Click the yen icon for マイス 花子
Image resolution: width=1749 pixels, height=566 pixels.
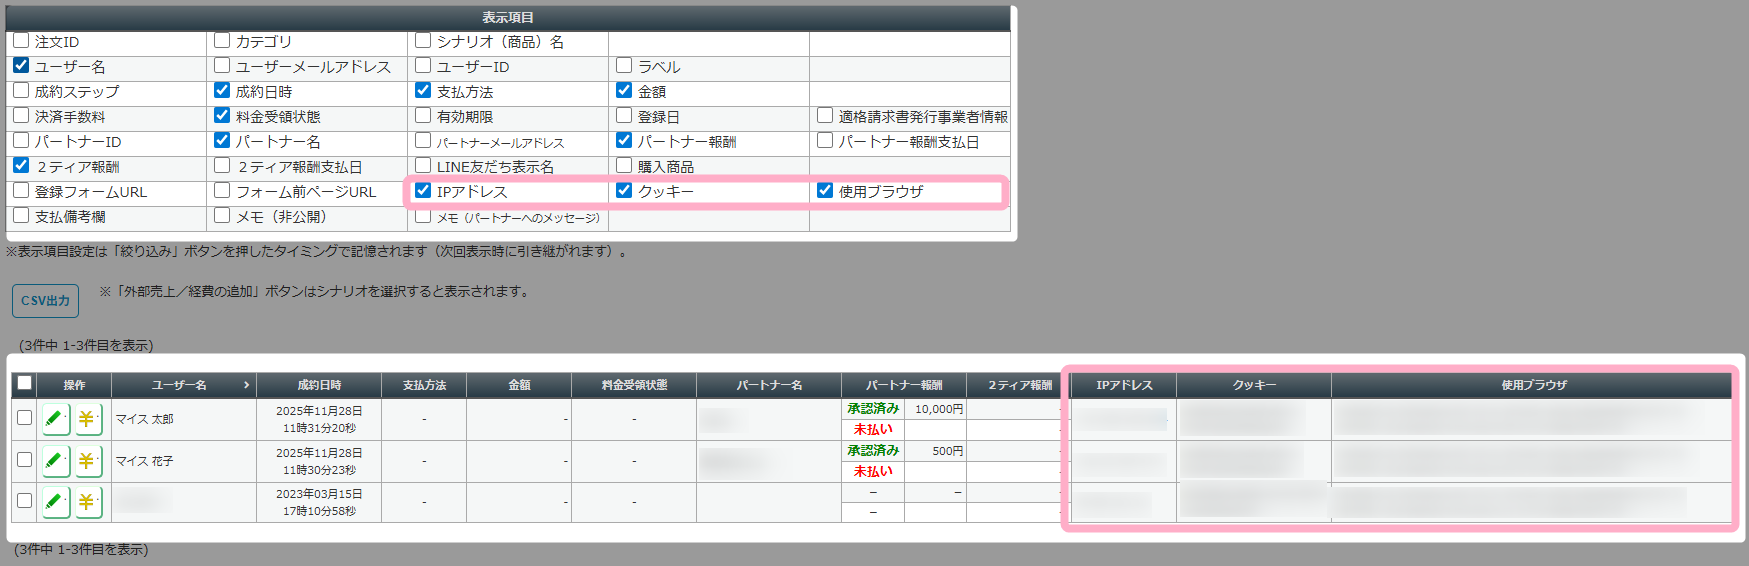click(87, 461)
